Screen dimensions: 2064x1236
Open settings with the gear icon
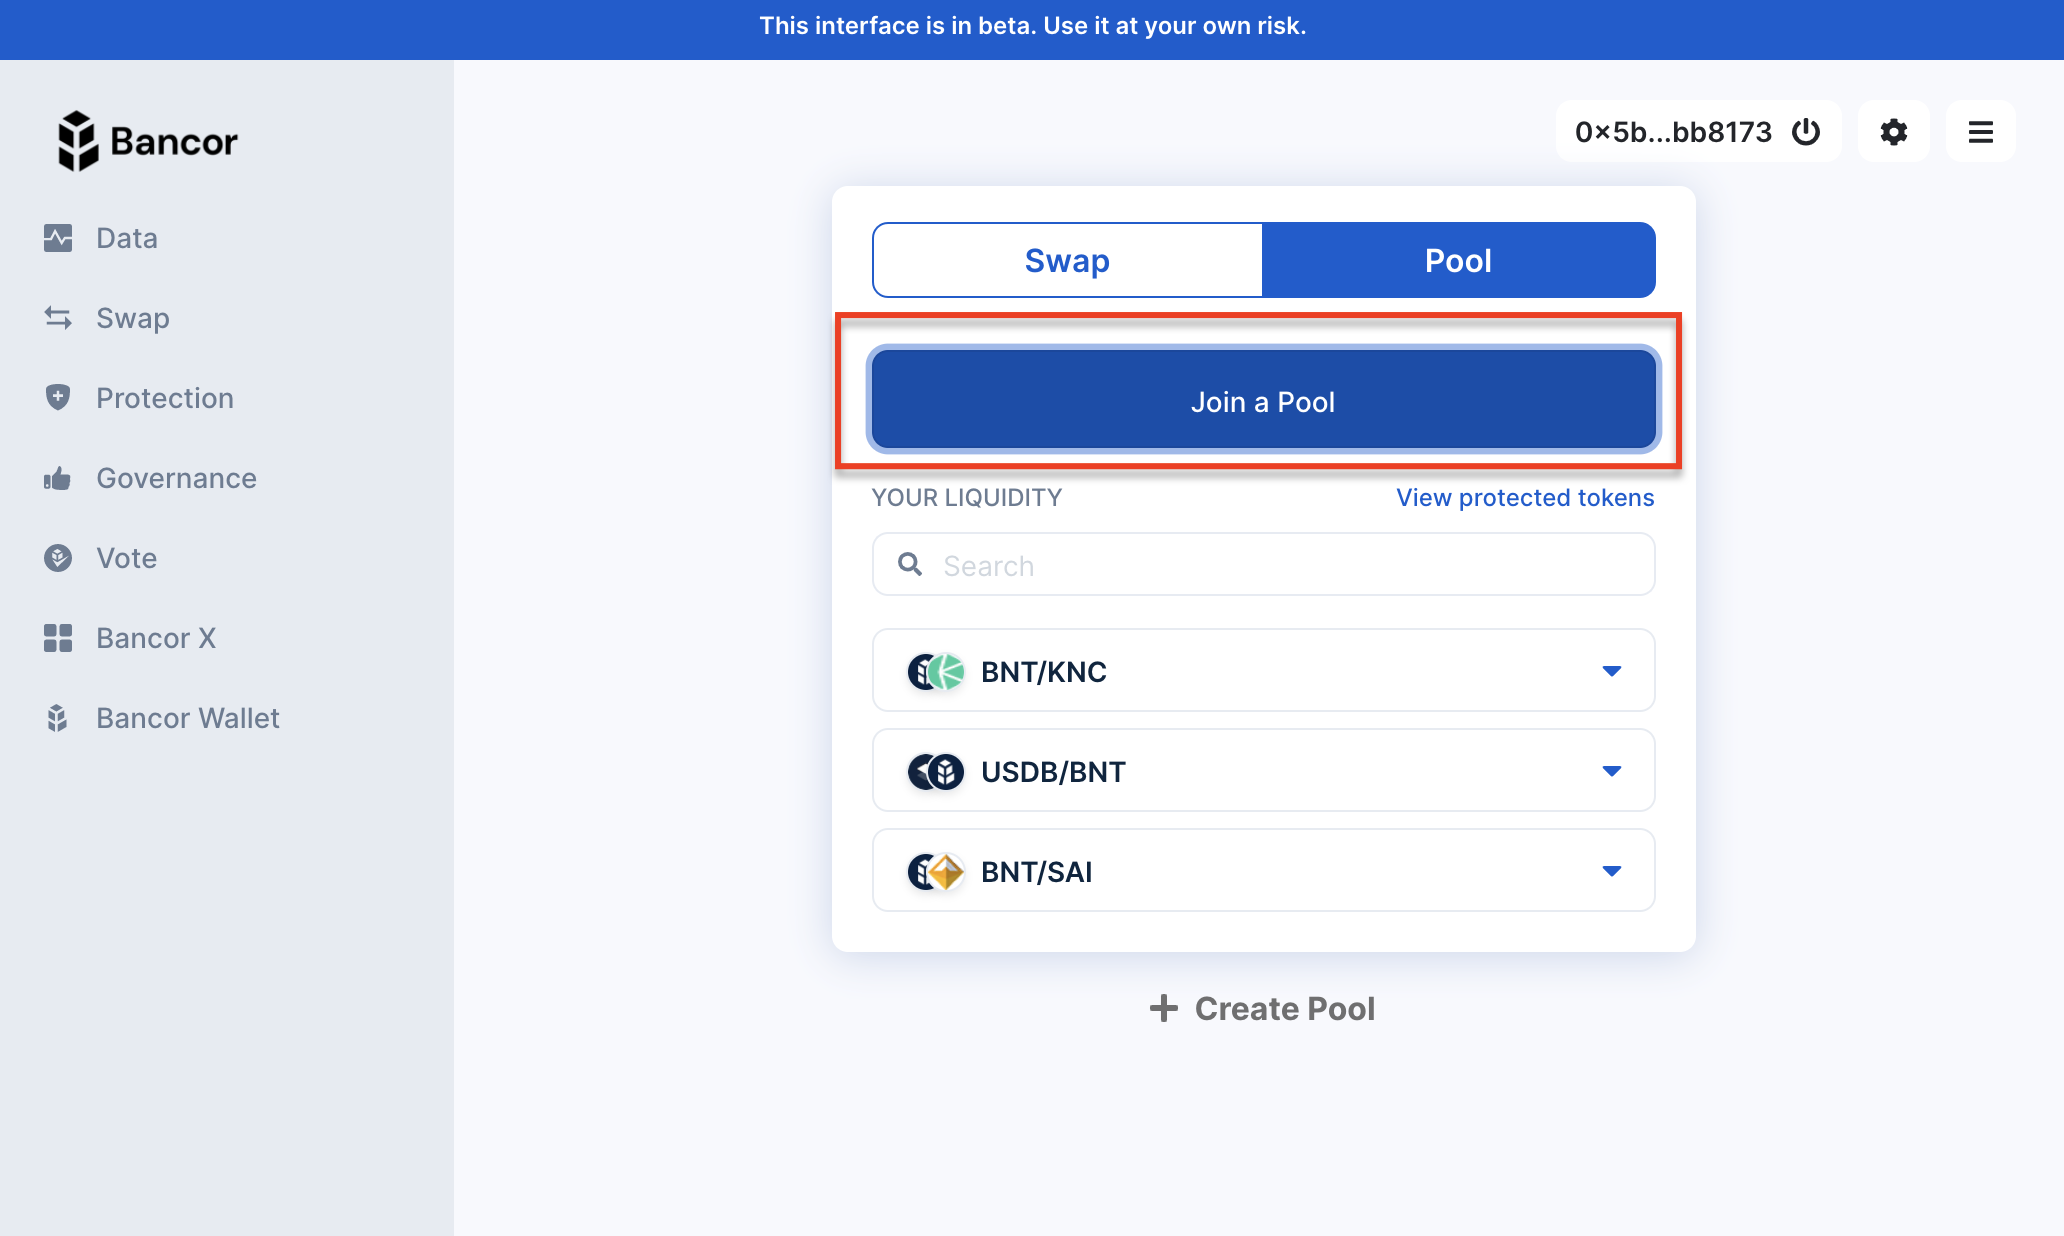coord(1894,131)
